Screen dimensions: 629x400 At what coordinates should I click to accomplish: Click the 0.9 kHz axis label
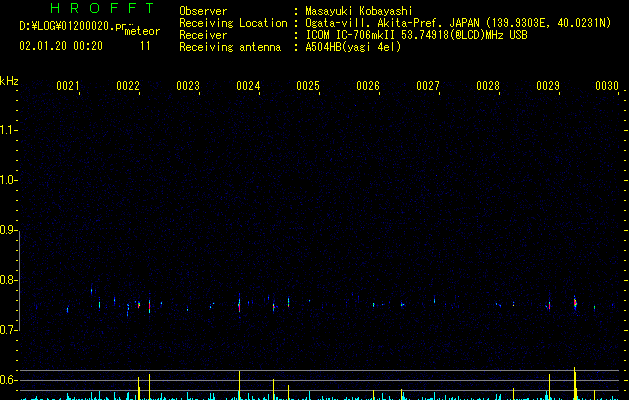(x=8, y=230)
